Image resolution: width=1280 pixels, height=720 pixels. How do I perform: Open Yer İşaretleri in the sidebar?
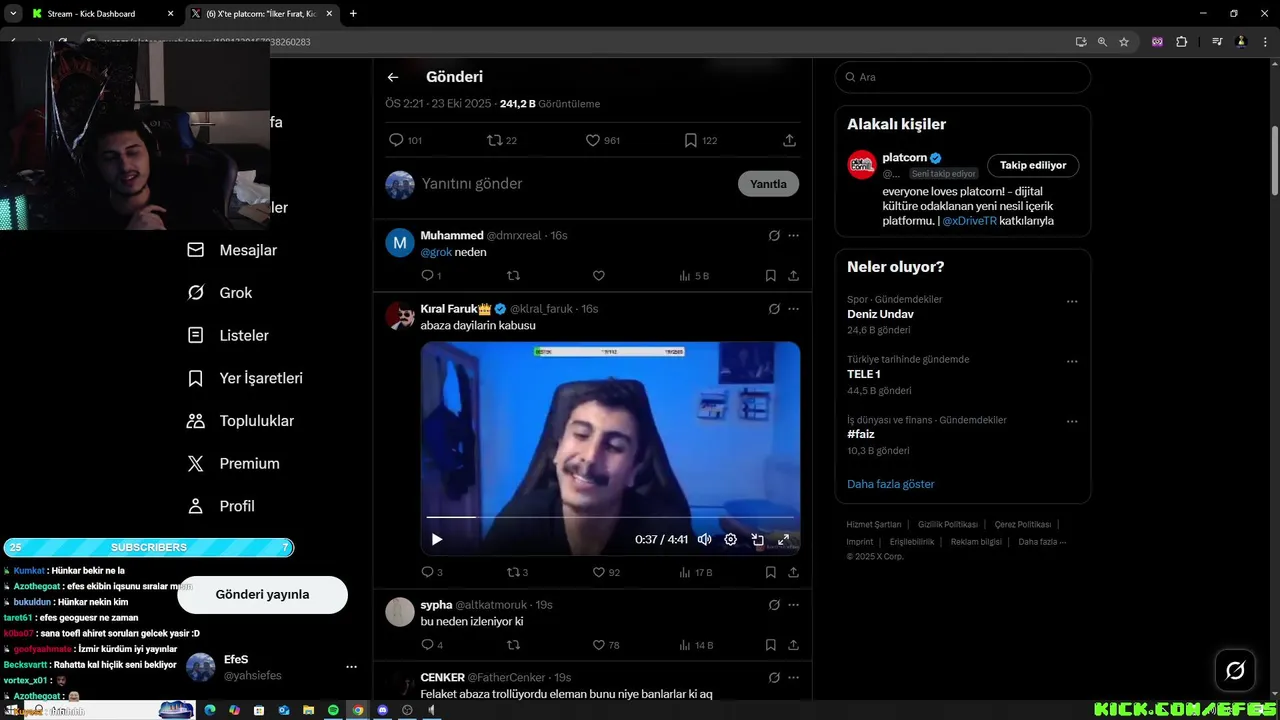coord(244,378)
